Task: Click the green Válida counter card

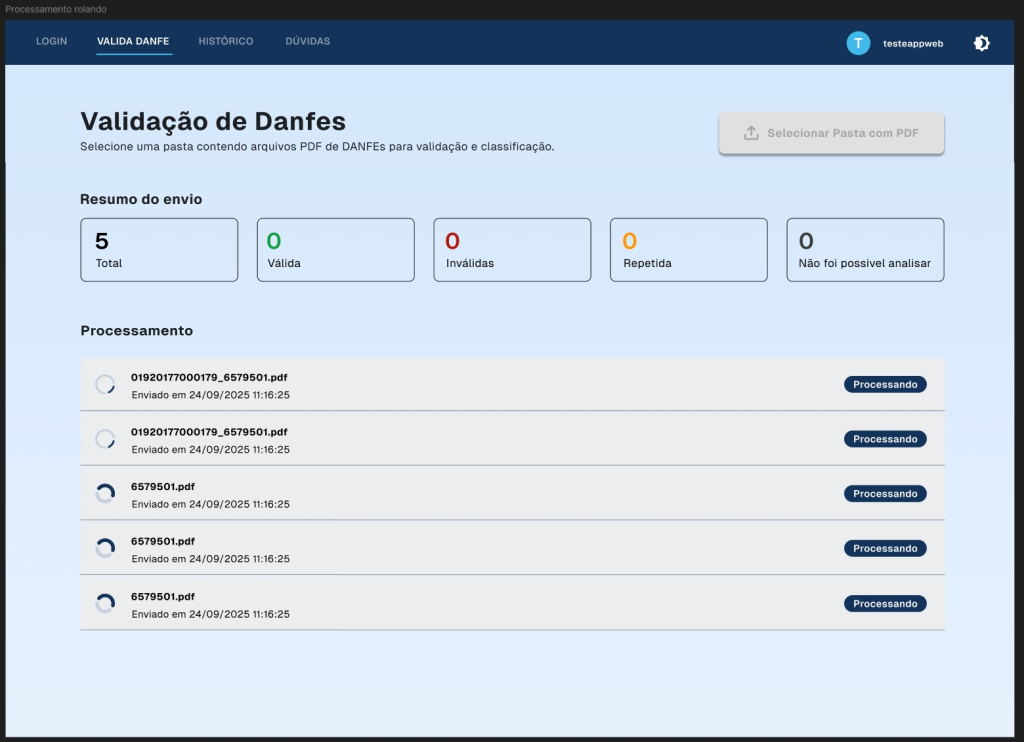Action: (x=335, y=249)
